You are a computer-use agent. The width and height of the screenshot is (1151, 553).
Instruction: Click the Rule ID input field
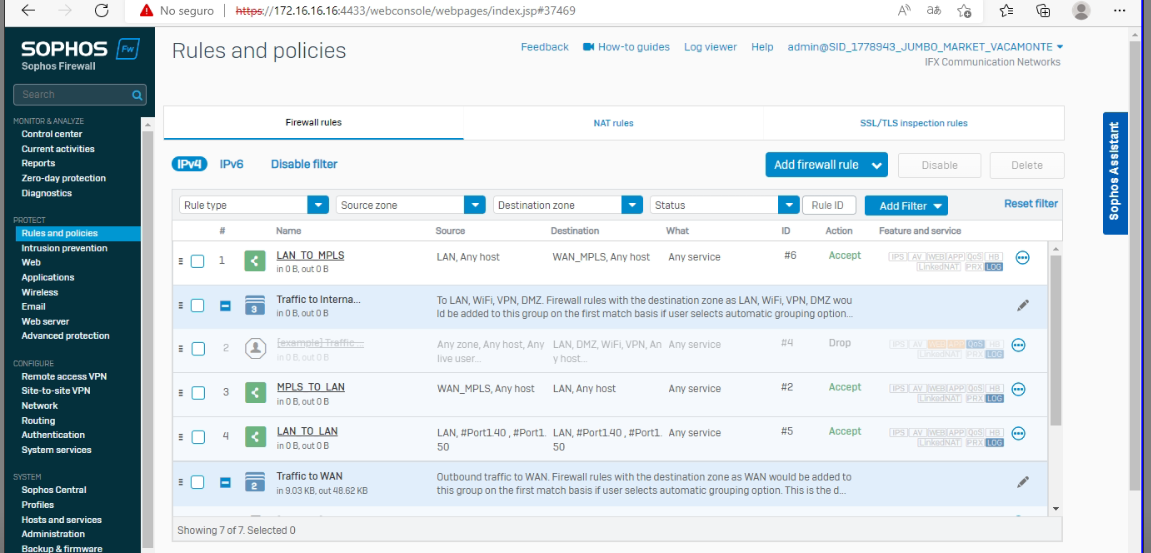click(x=828, y=205)
